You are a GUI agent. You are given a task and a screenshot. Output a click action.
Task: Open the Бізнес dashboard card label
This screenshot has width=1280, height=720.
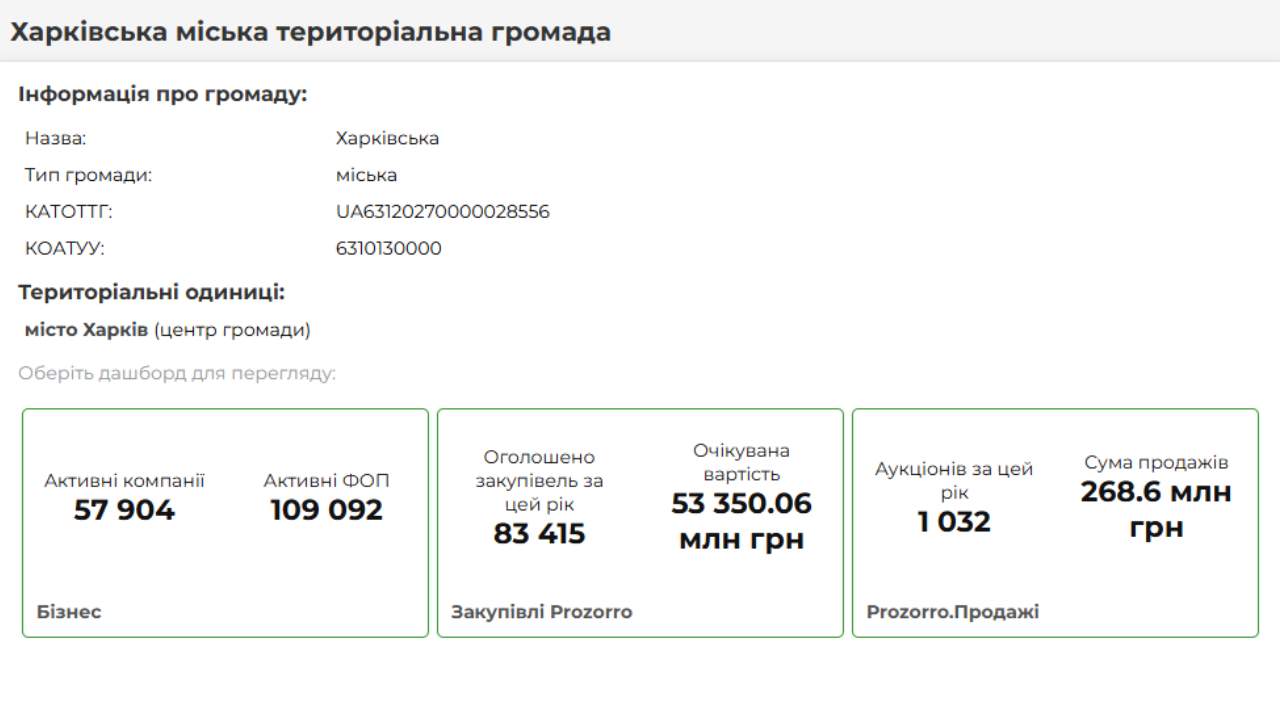69,612
